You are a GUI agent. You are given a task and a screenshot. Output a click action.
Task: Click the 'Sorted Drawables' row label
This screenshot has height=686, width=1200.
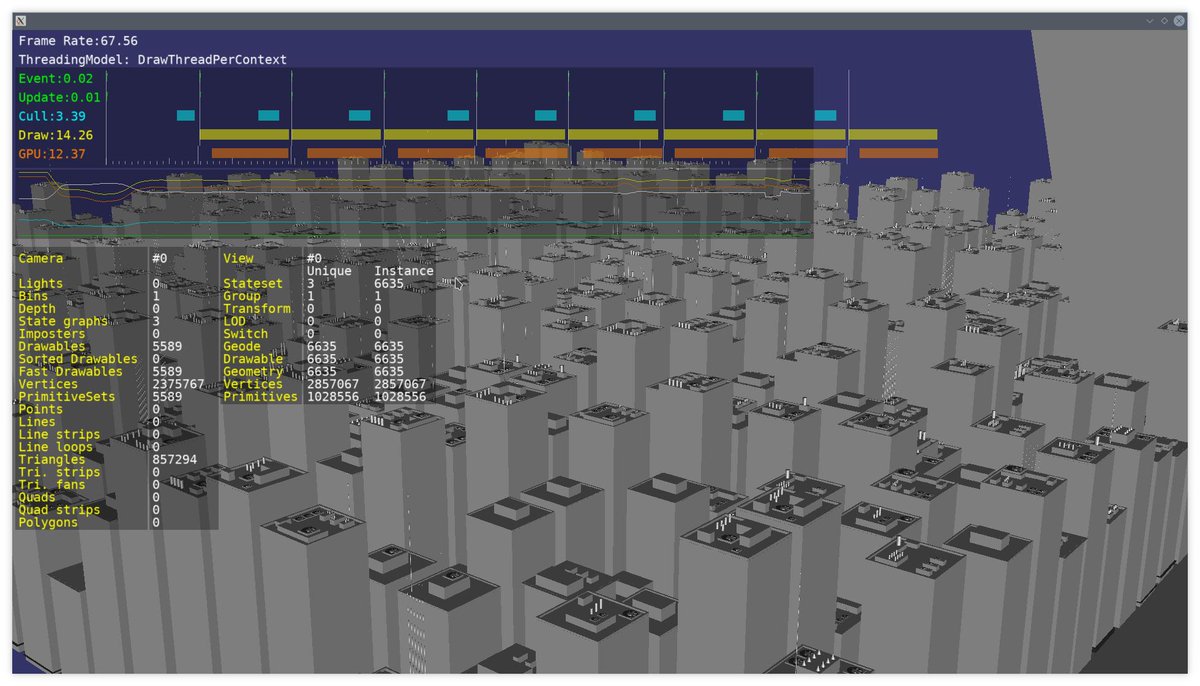(78, 359)
